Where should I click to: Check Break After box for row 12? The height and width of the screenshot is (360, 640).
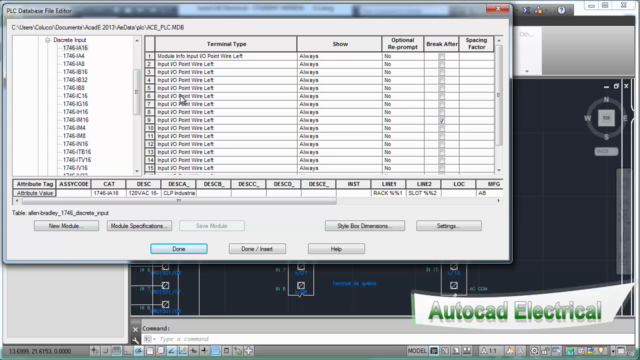click(442, 144)
